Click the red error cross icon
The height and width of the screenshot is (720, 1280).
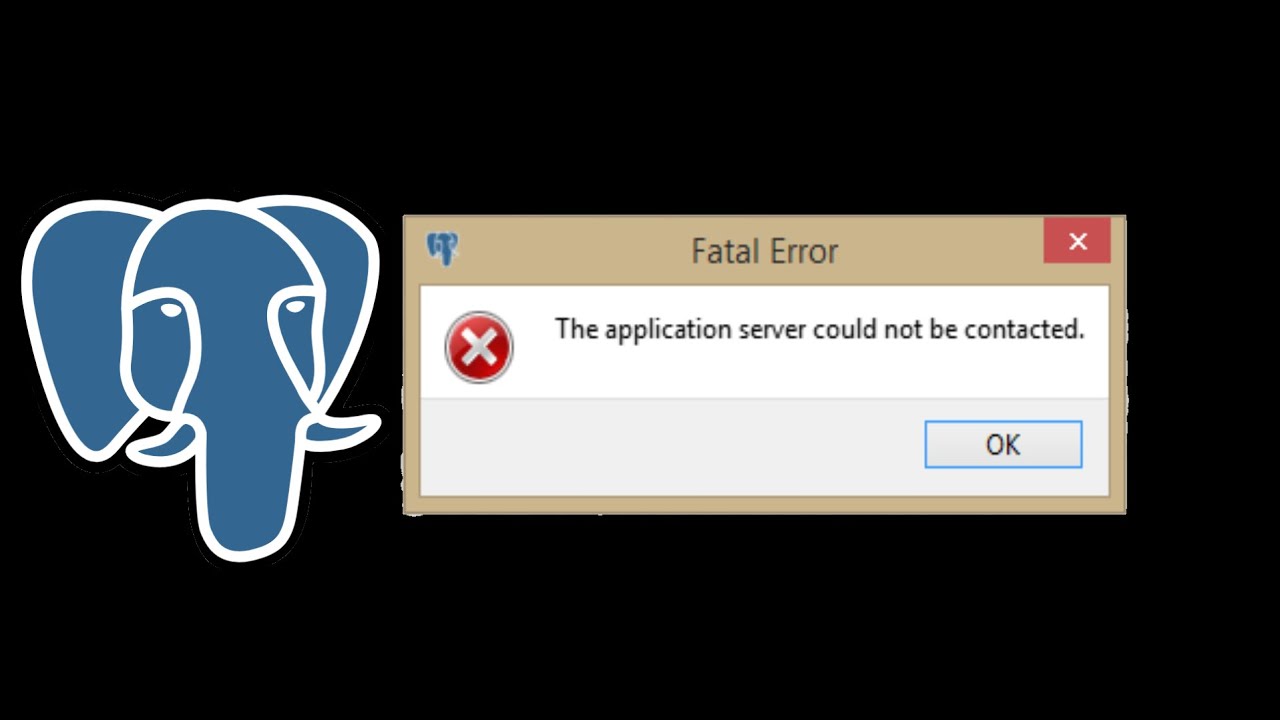pyautogui.click(x=479, y=347)
